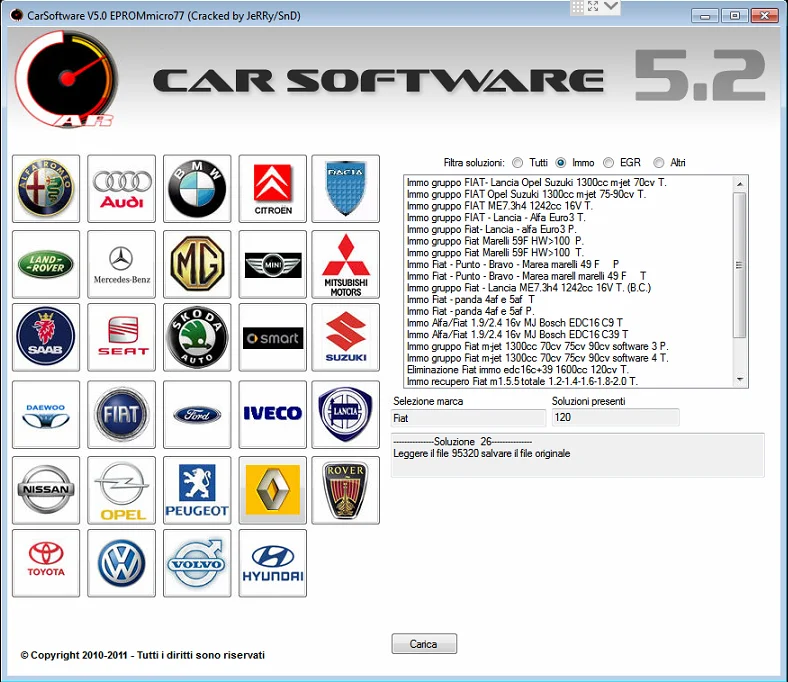This screenshot has width=788, height=682.
Task: Select the Nissan brand logo
Action: pyautogui.click(x=46, y=490)
